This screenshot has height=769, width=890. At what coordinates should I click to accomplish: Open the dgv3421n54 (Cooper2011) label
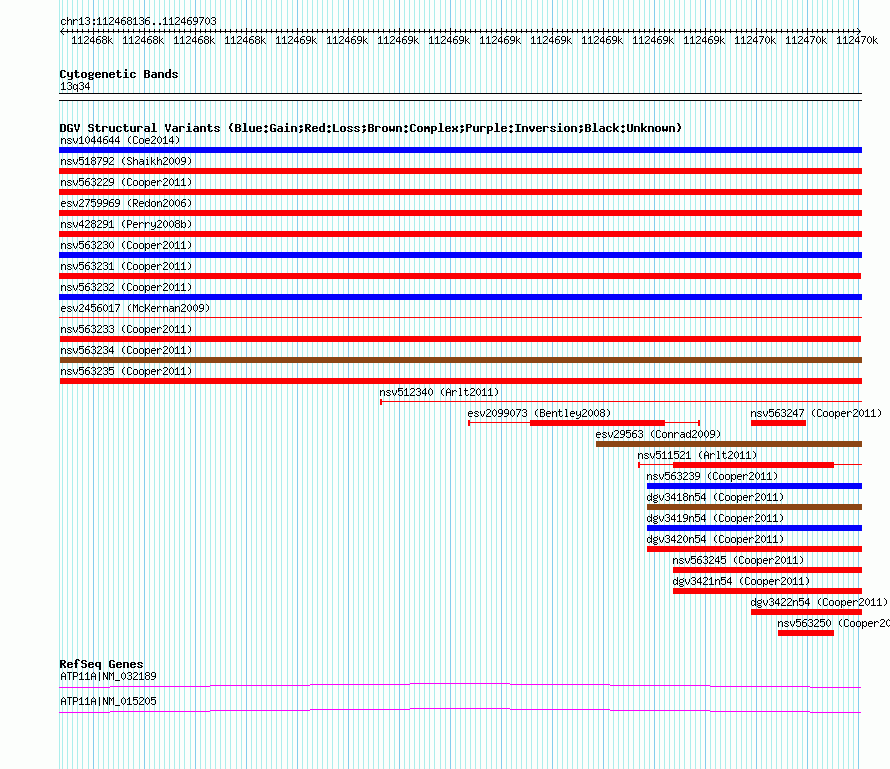point(741,581)
